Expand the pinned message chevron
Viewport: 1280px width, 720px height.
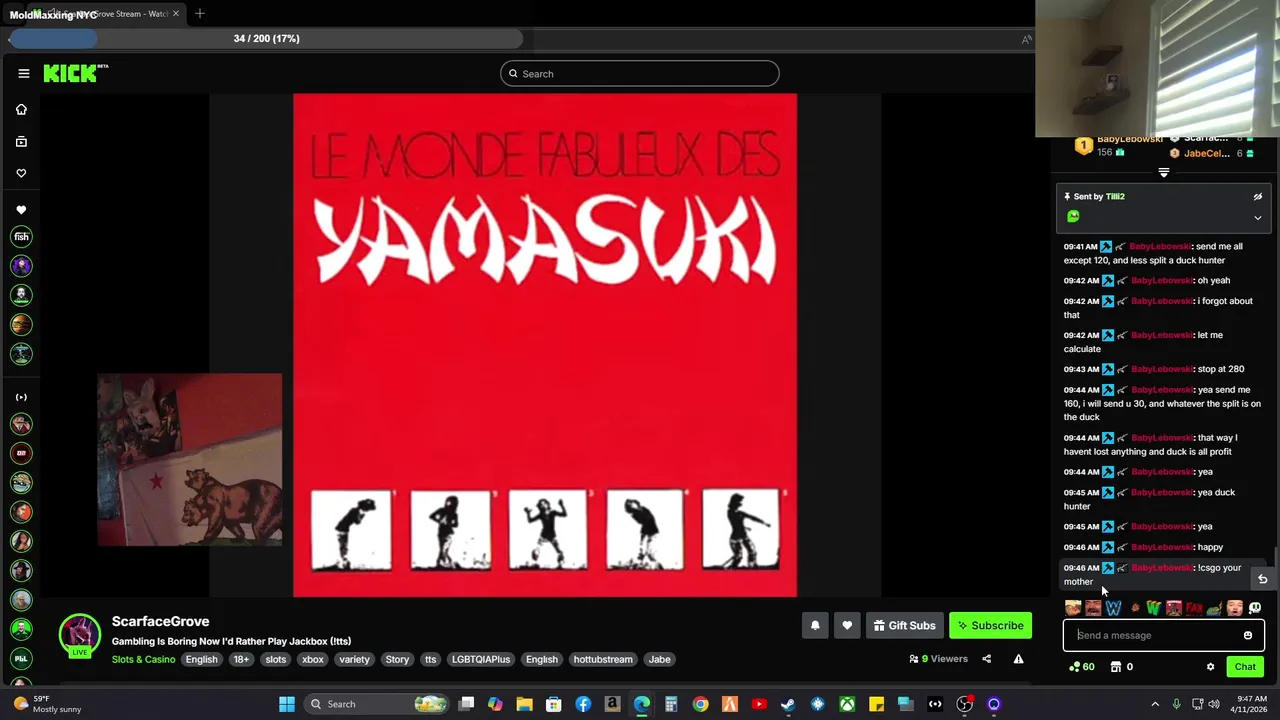[1258, 218]
